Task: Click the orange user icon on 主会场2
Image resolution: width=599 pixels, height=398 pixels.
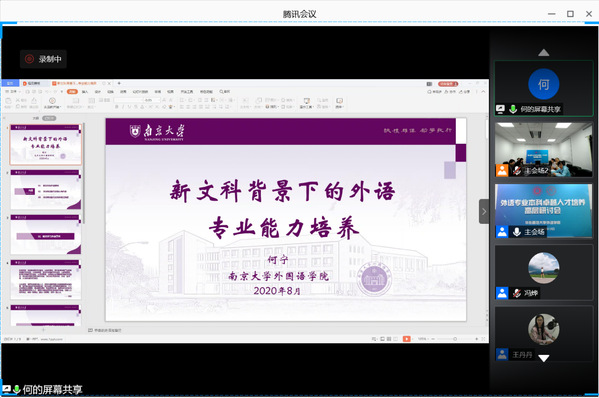Action: click(x=502, y=170)
